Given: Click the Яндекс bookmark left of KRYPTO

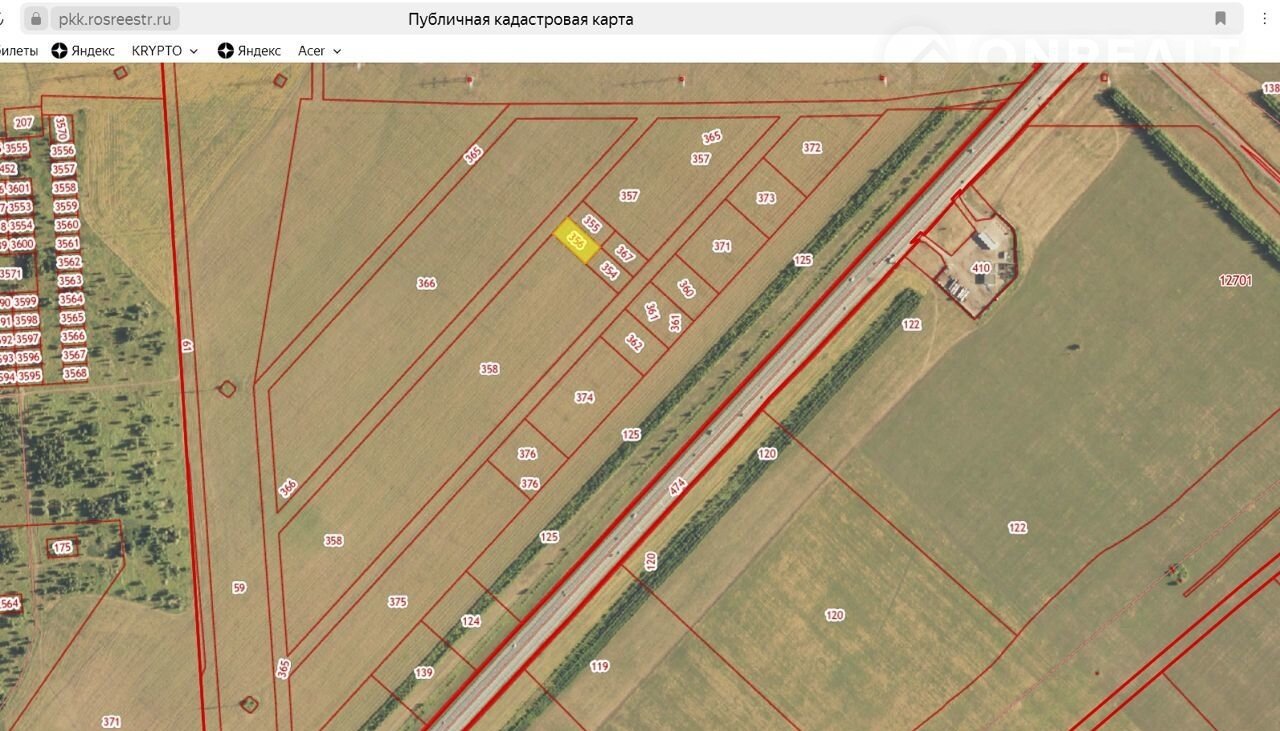Looking at the screenshot, I should [x=83, y=51].
